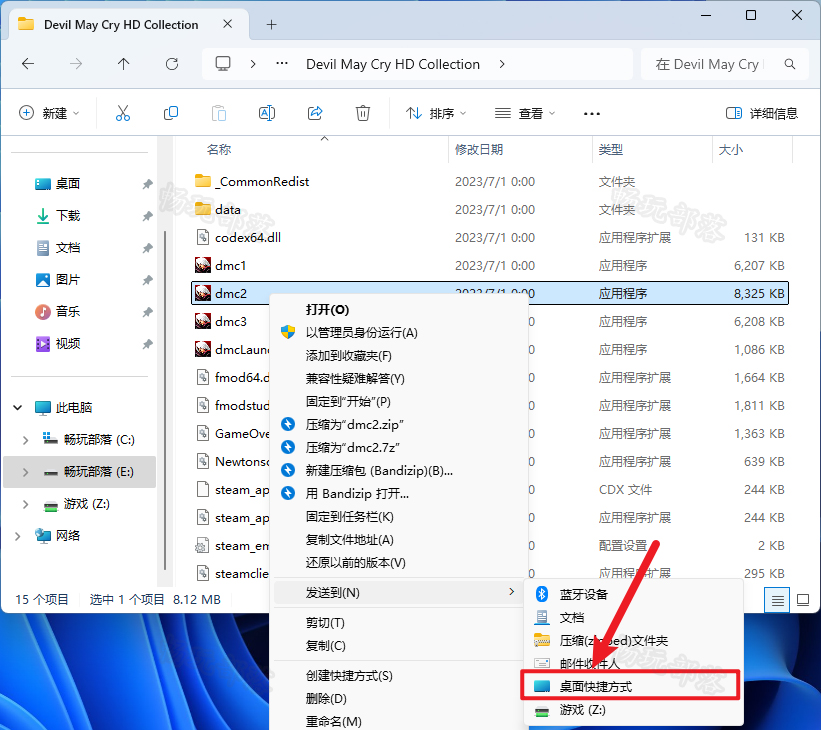Expand the 畅玩部落 (E:) drive node
Viewport: 821px width, 730px height.
[x=25, y=472]
